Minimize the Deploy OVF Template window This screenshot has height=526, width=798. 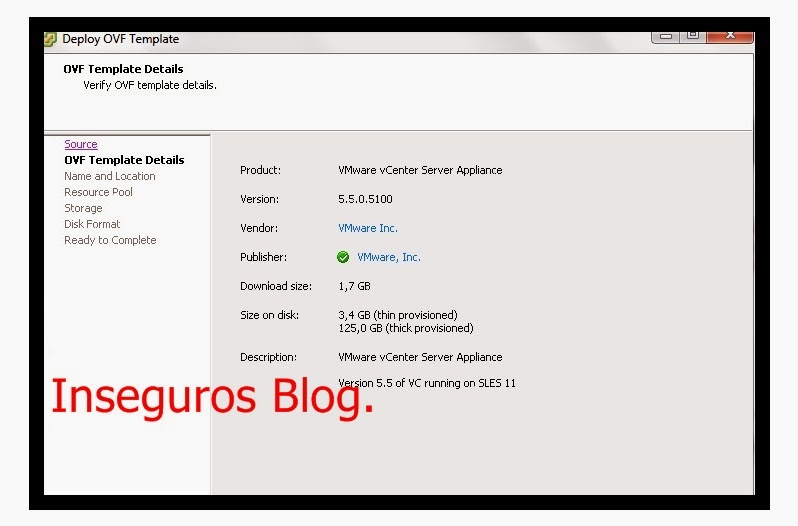click(x=666, y=36)
